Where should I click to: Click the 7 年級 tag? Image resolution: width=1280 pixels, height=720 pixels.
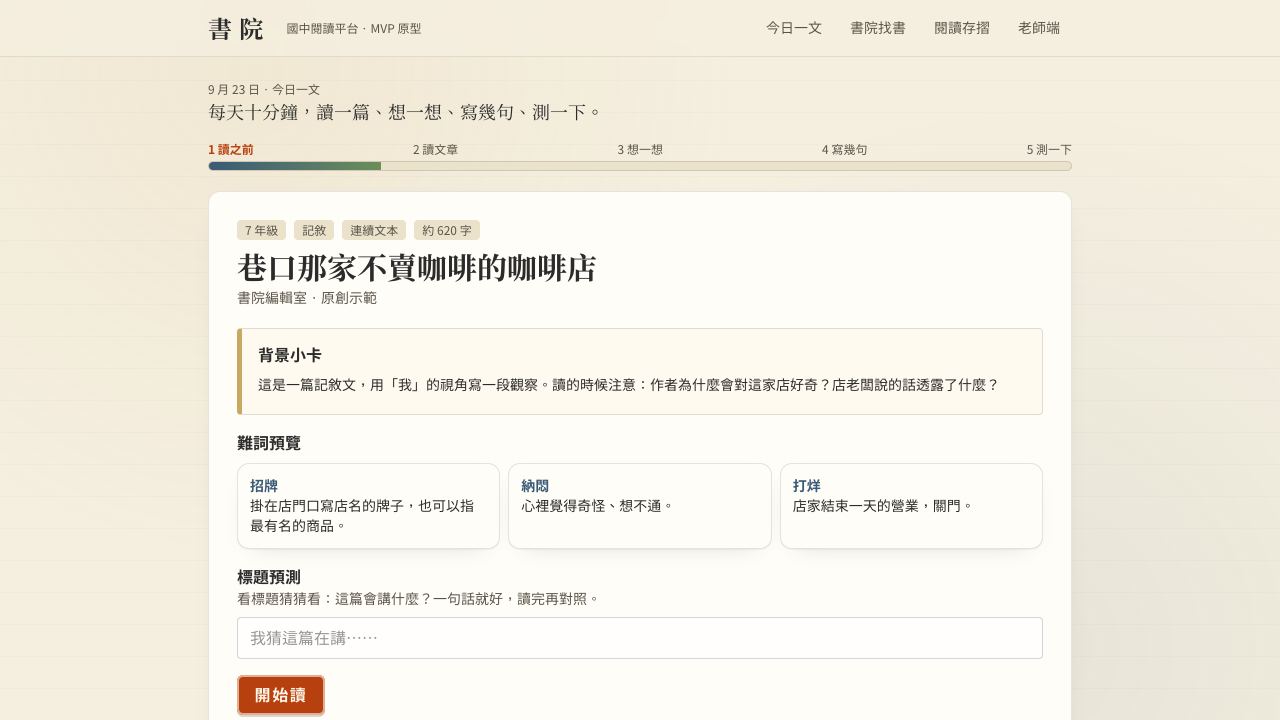pyautogui.click(x=261, y=230)
